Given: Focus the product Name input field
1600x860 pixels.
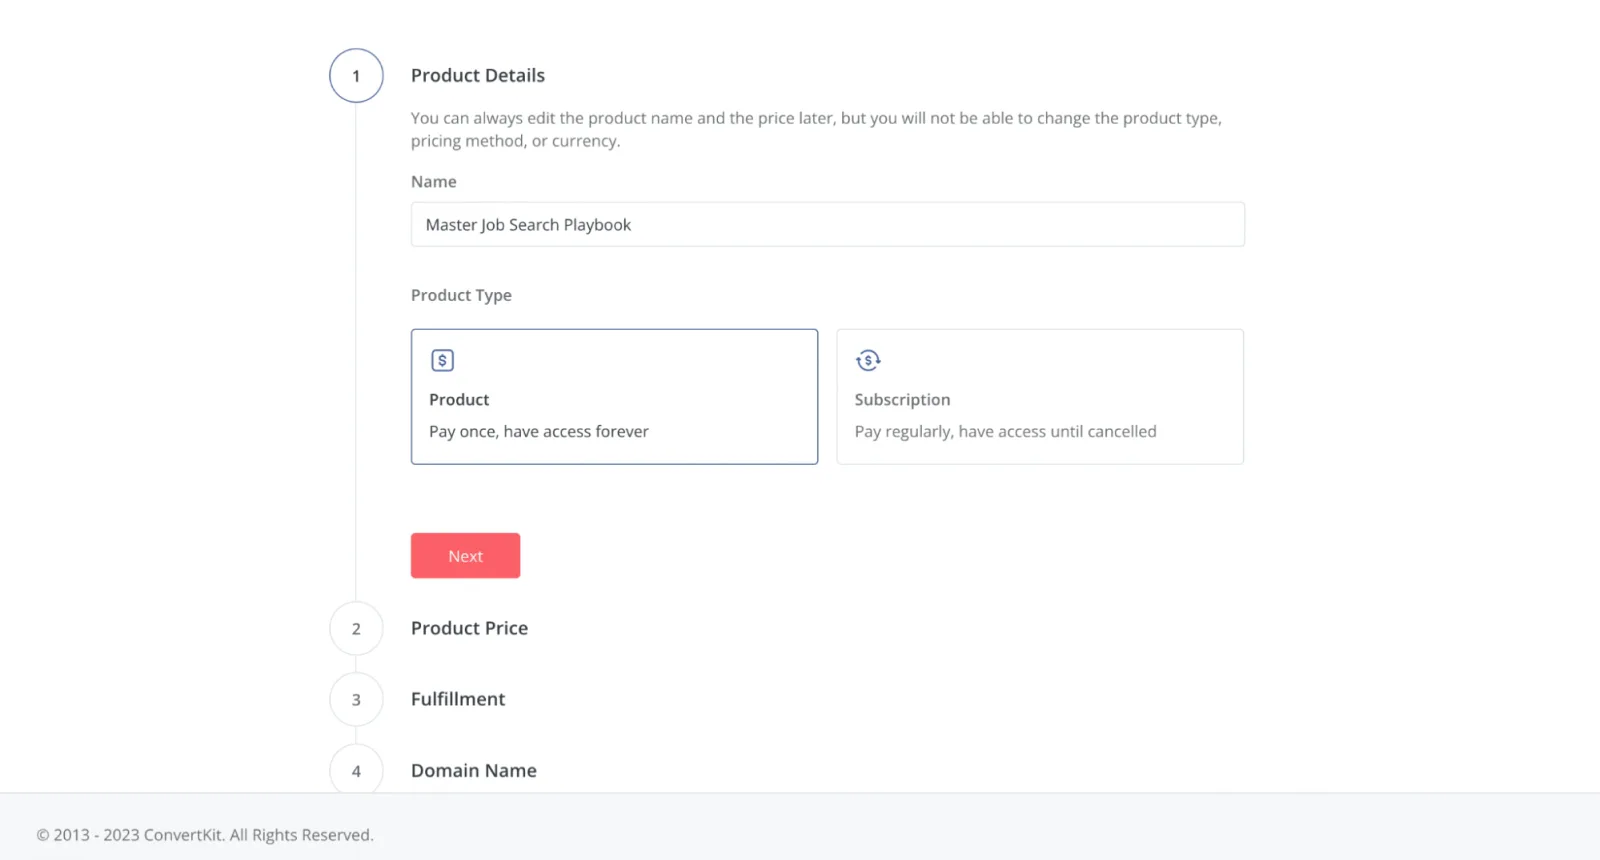Looking at the screenshot, I should pyautogui.click(x=827, y=225).
